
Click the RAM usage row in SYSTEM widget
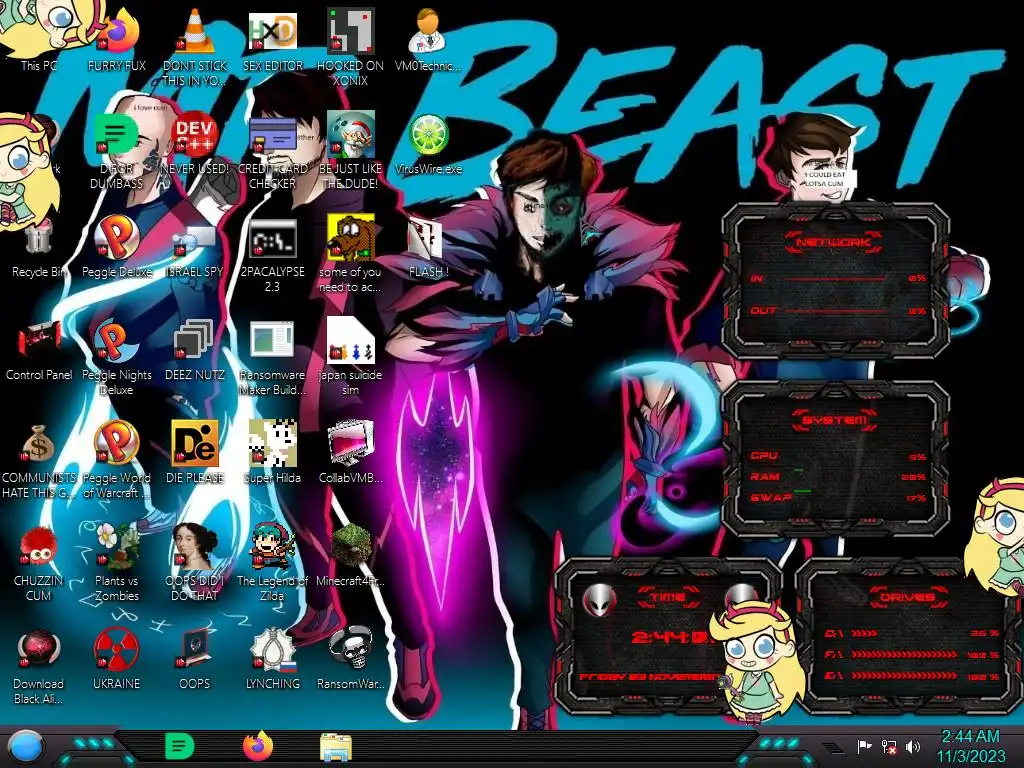[x=838, y=477]
